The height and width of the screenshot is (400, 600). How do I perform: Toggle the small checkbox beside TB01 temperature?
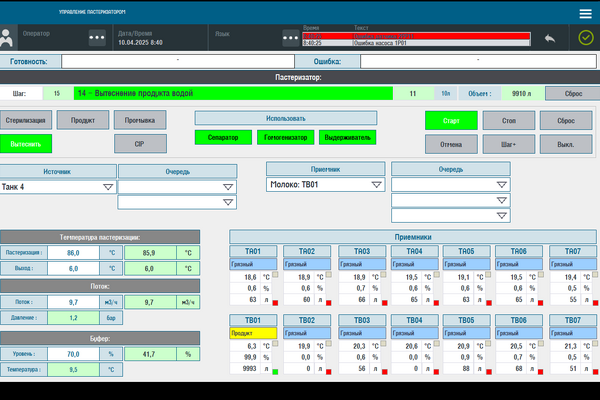coord(275,343)
